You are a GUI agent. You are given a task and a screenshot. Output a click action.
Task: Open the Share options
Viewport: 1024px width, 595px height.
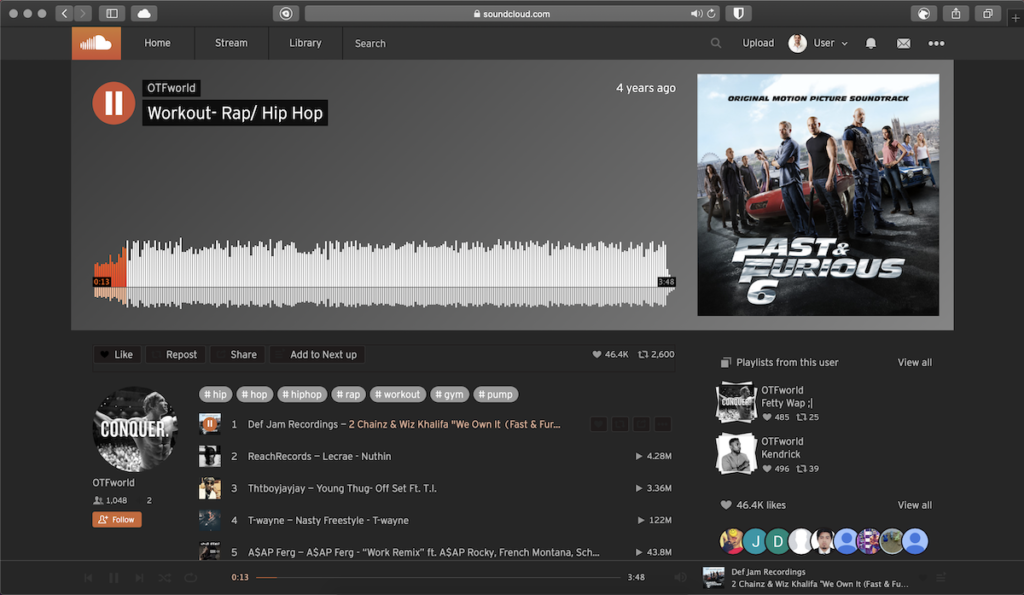(238, 354)
